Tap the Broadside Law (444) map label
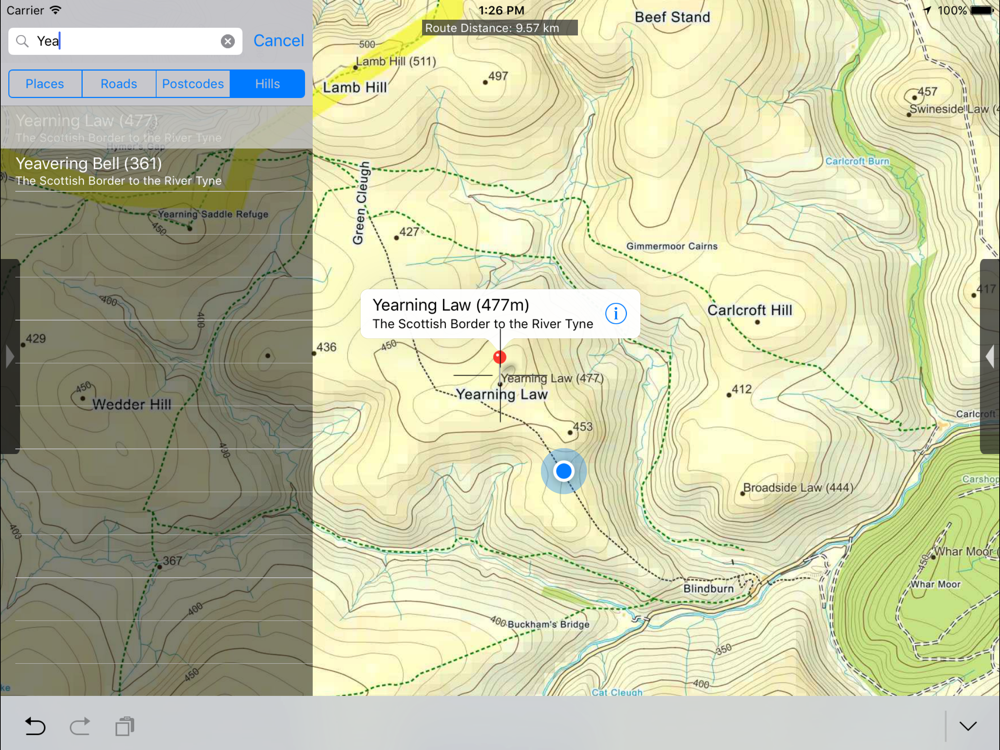This screenshot has height=750, width=1000. (x=798, y=488)
